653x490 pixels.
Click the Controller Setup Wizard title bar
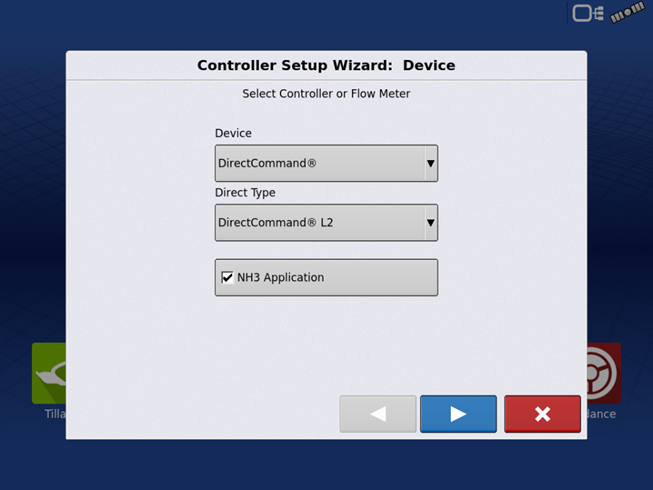326,65
